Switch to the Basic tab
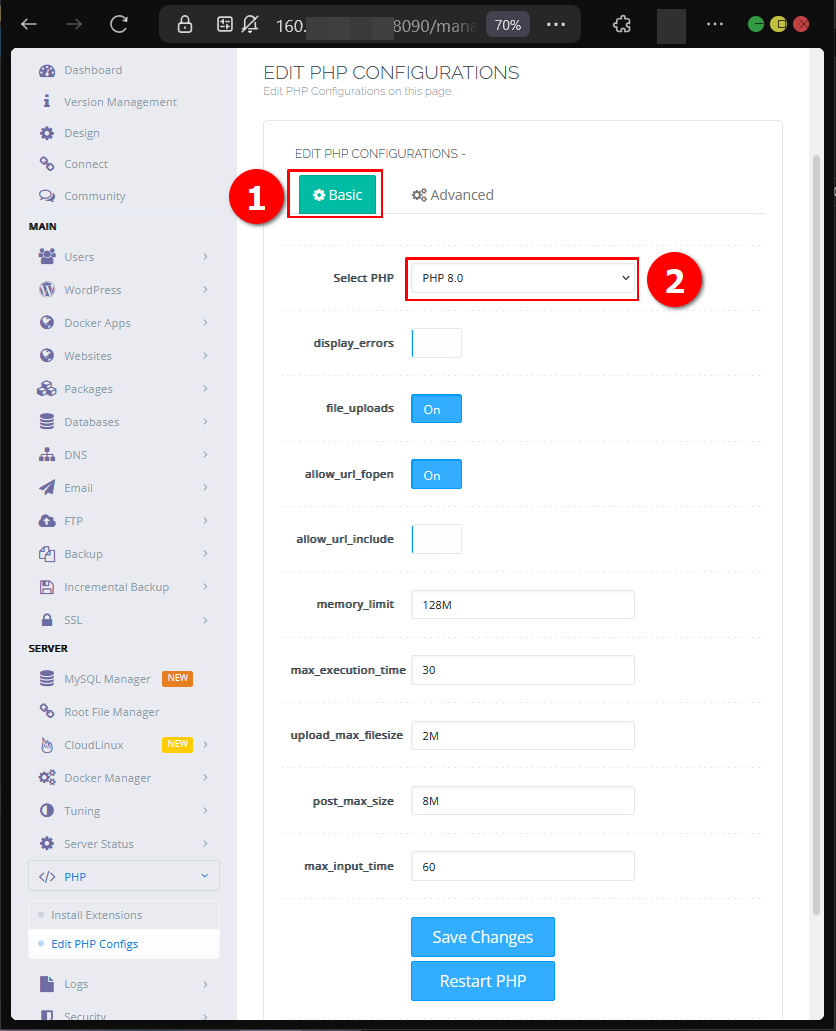Image resolution: width=836 pixels, height=1031 pixels. pos(337,195)
